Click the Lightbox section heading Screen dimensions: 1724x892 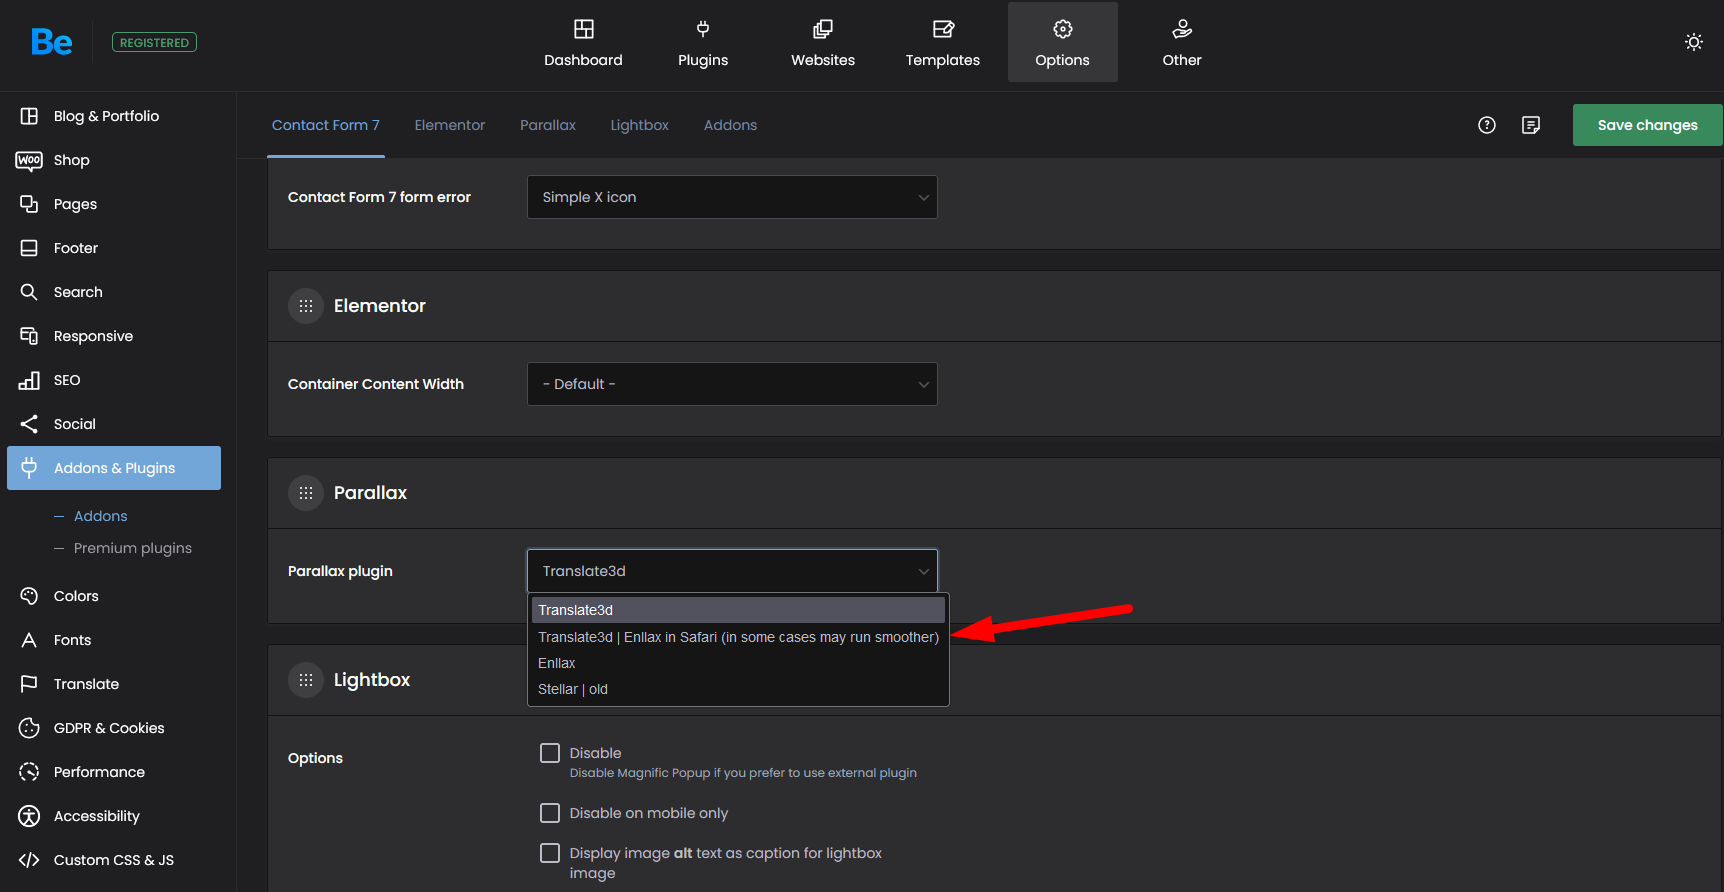(x=372, y=680)
